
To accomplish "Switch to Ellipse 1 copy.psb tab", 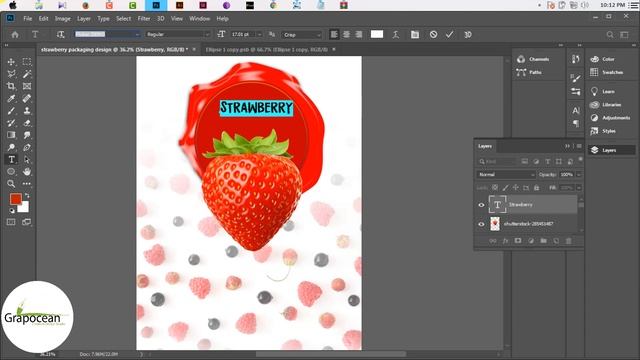I will (x=267, y=49).
